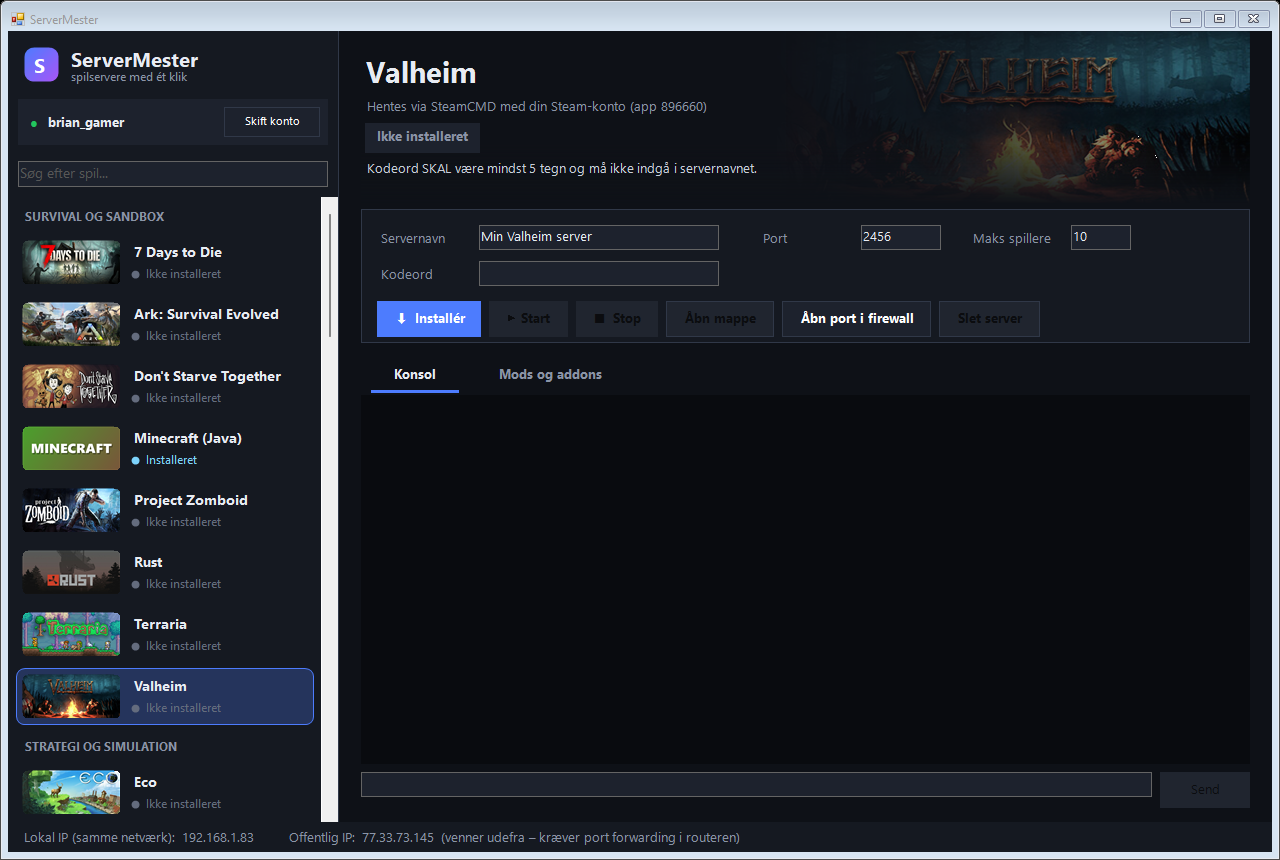Image resolution: width=1280 pixels, height=860 pixels.
Task: Click the Skift konto button
Action: (272, 122)
